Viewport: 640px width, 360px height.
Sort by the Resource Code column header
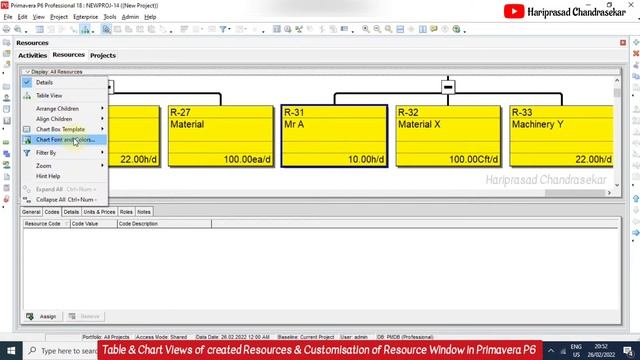pyautogui.click(x=47, y=224)
